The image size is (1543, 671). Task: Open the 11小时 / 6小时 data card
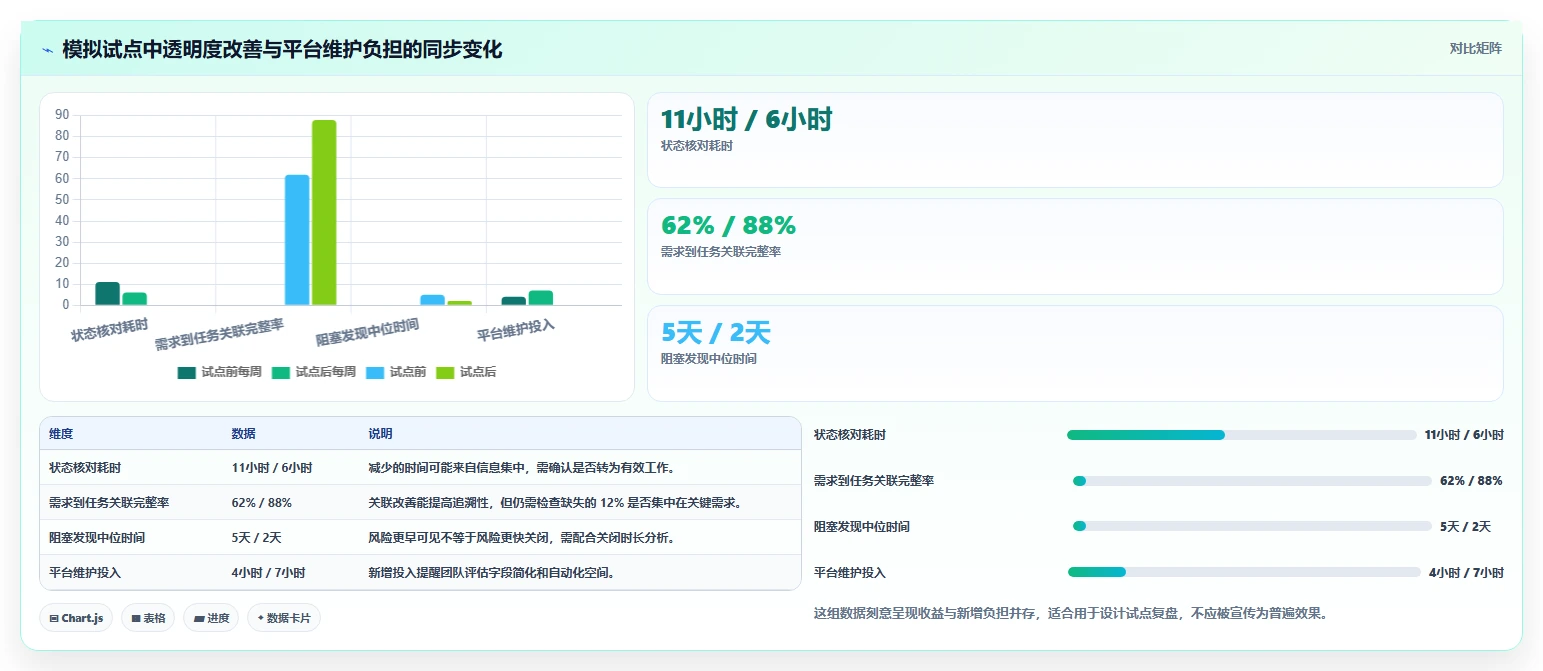[x=1075, y=140]
